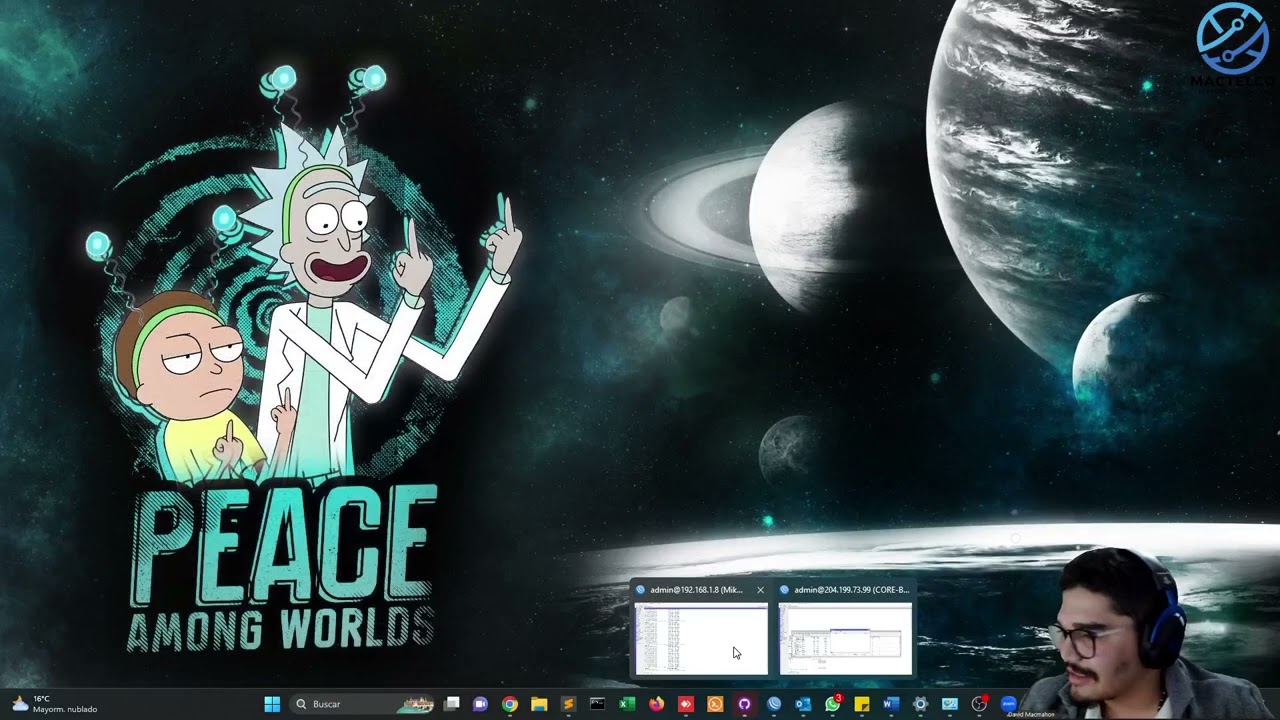Open the orange terminal-style taskbar icon
This screenshot has height=720, width=1280.
[715, 704]
